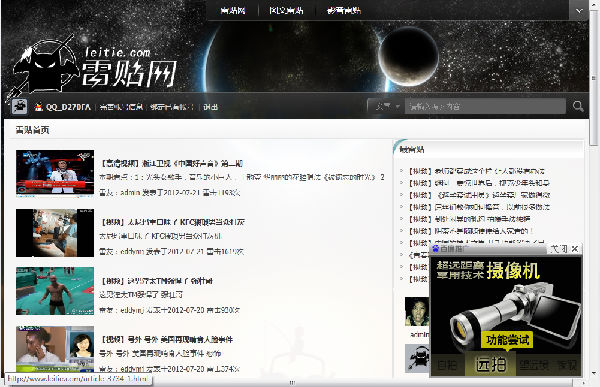The height and width of the screenshot is (387, 600).
Task: Open the third sidebar entry with 《》 title
Action: click(x=479, y=195)
